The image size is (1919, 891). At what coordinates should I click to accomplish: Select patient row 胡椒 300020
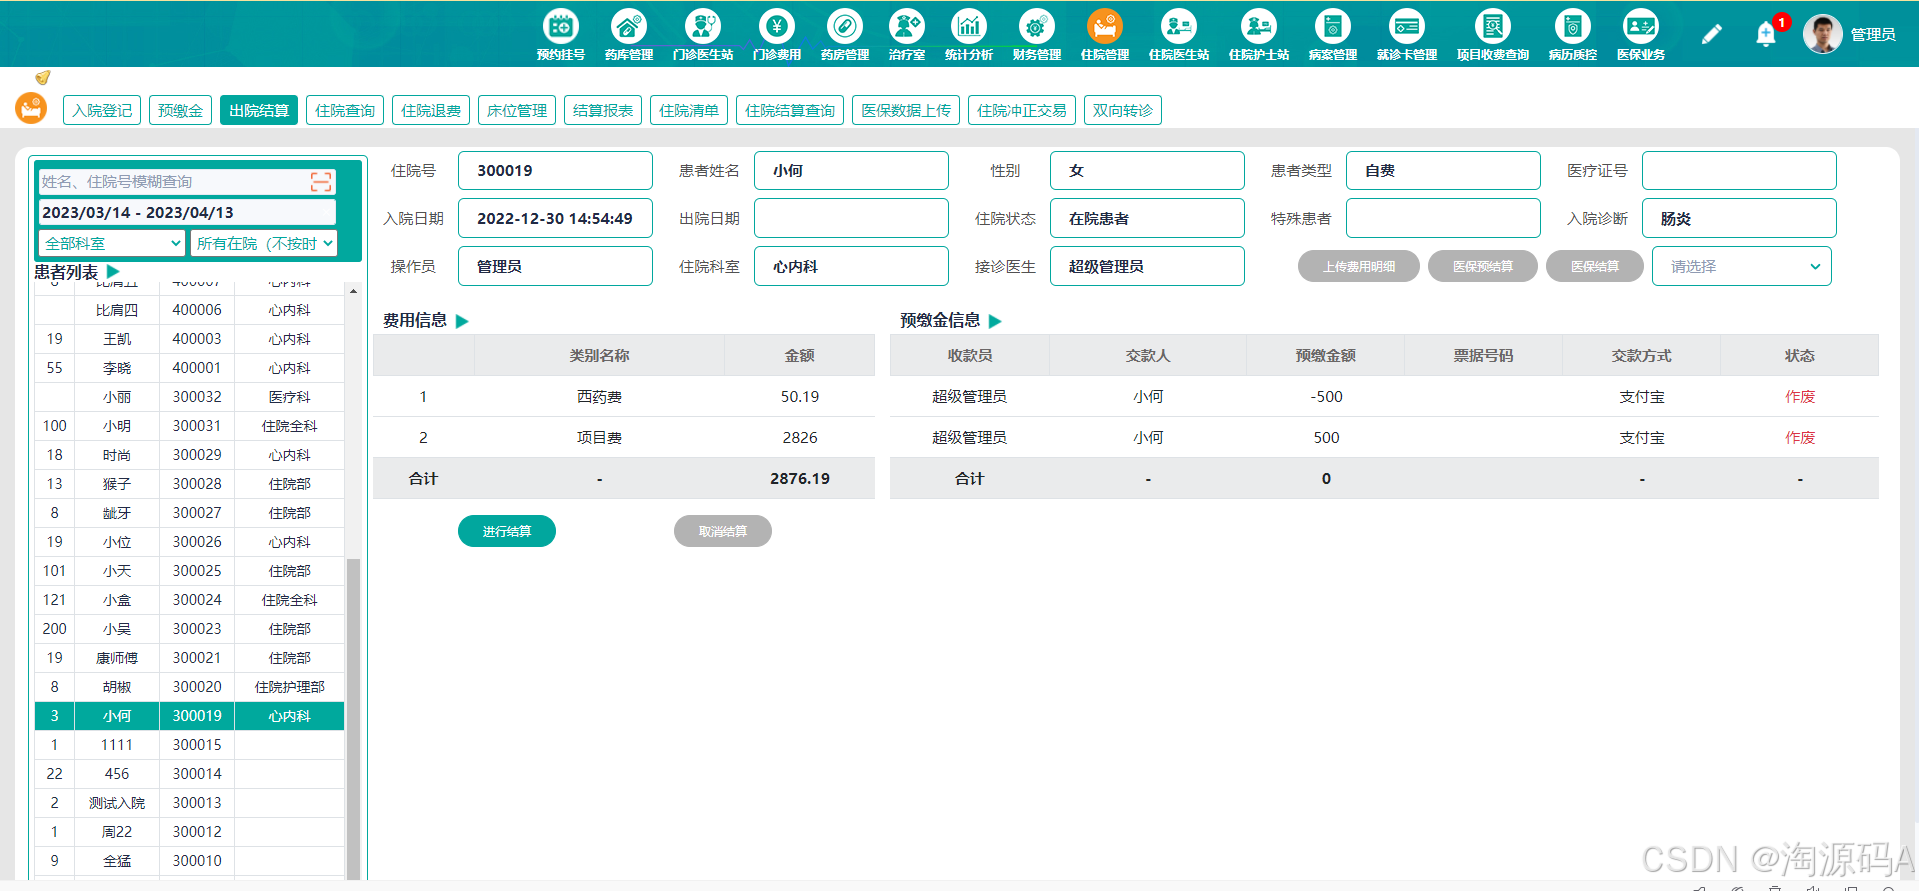click(190, 687)
